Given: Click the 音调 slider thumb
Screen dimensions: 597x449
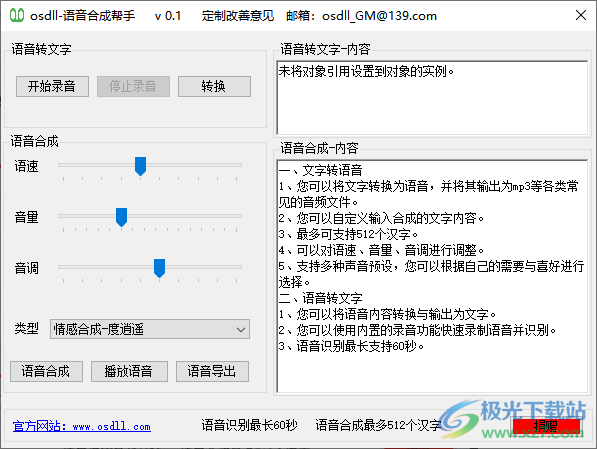Looking at the screenshot, I should 160,268.
